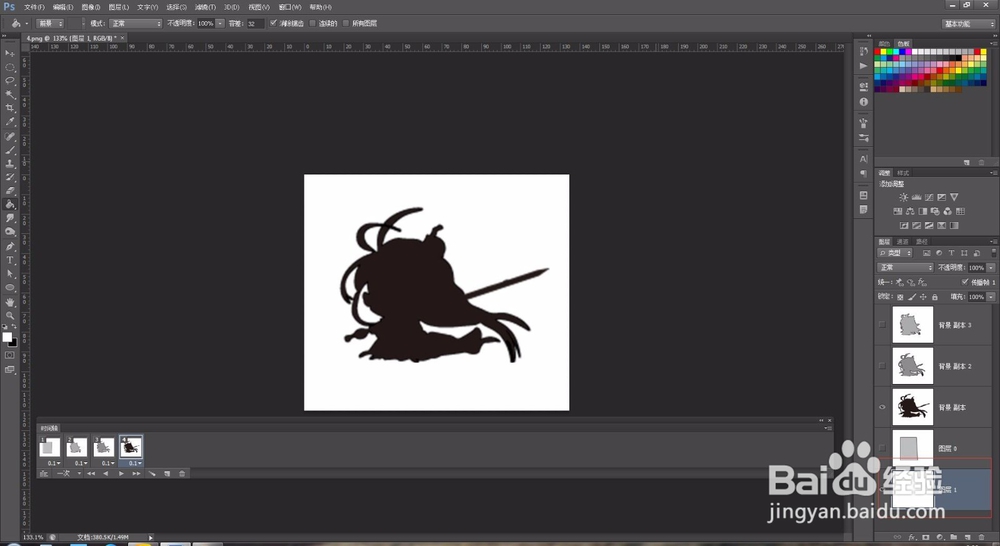1000x546 pixels.
Task: Open the options bar opacity slider dropdown
Action: [x=220, y=23]
